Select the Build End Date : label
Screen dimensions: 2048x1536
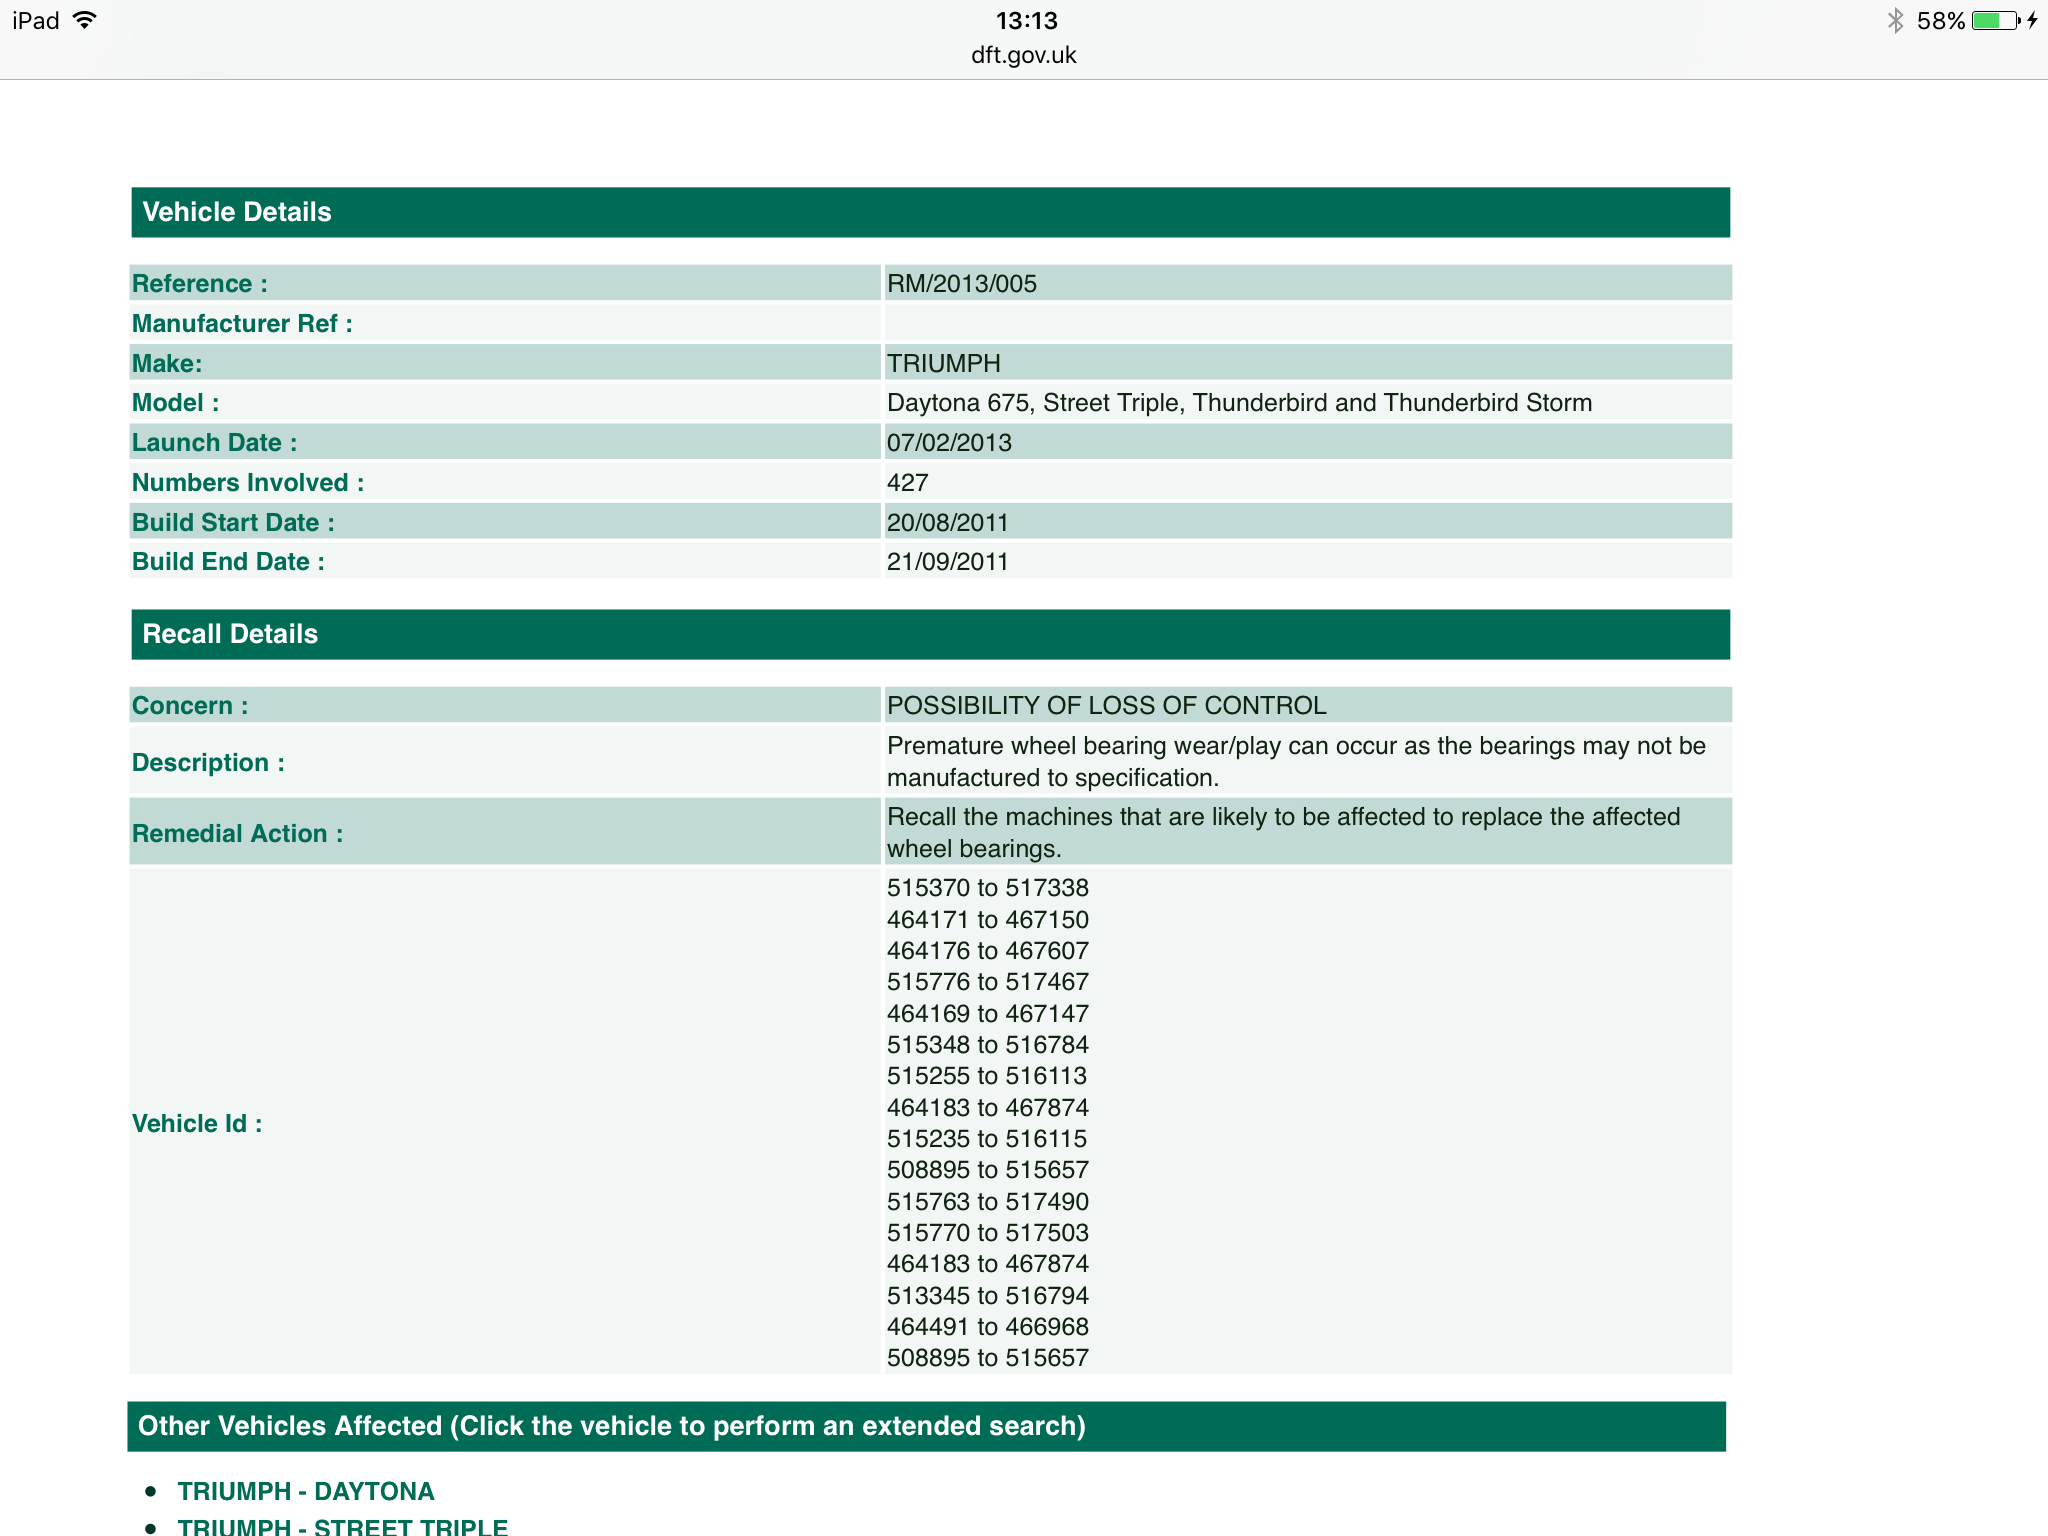coord(228,562)
